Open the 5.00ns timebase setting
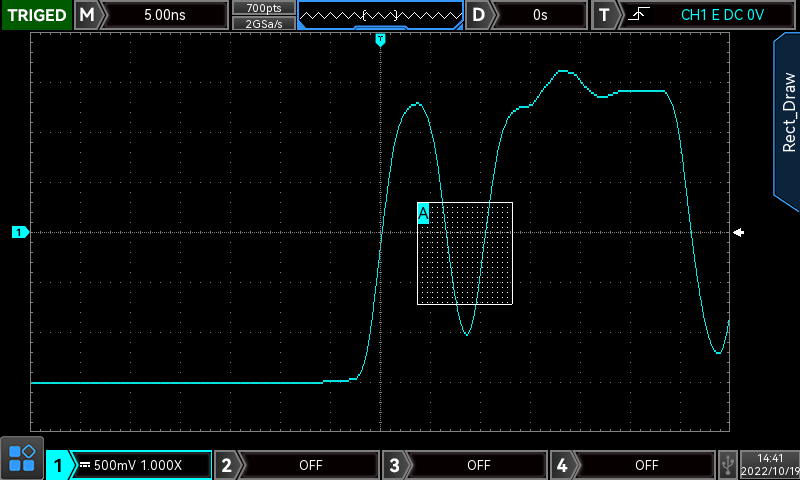 pyautogui.click(x=165, y=15)
